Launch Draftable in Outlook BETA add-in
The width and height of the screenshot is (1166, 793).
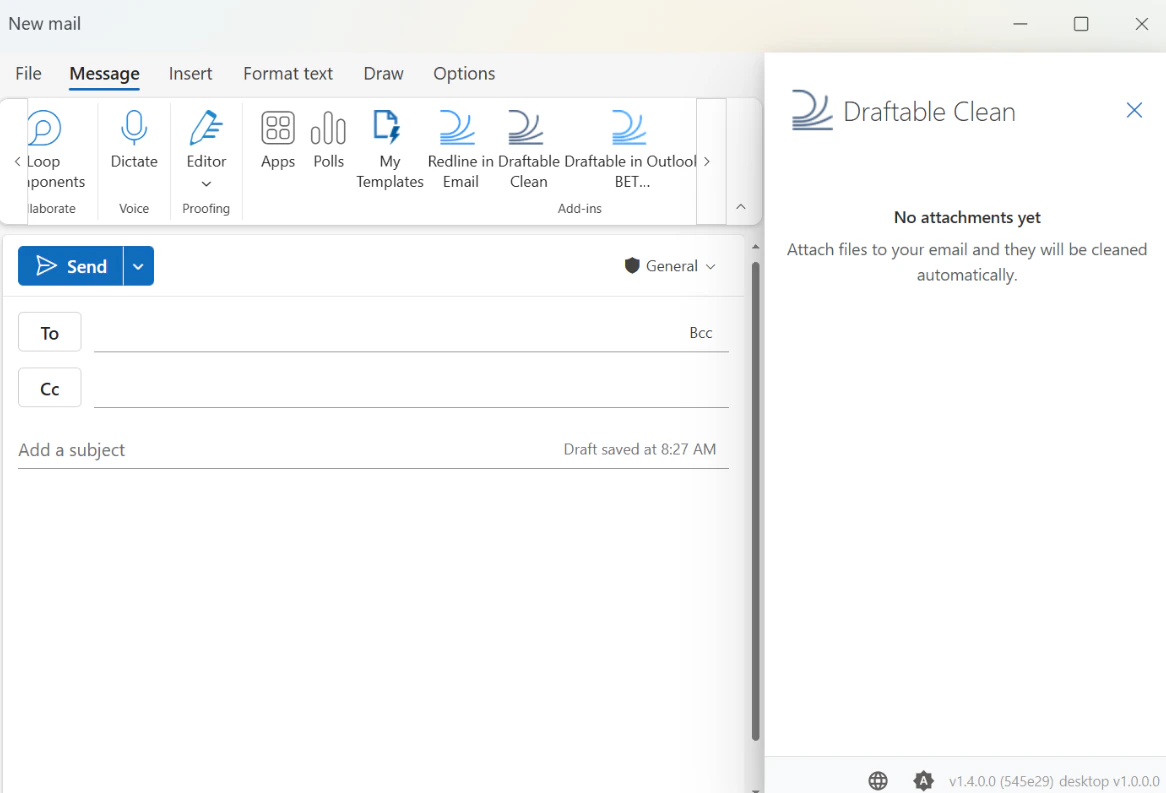(x=630, y=149)
